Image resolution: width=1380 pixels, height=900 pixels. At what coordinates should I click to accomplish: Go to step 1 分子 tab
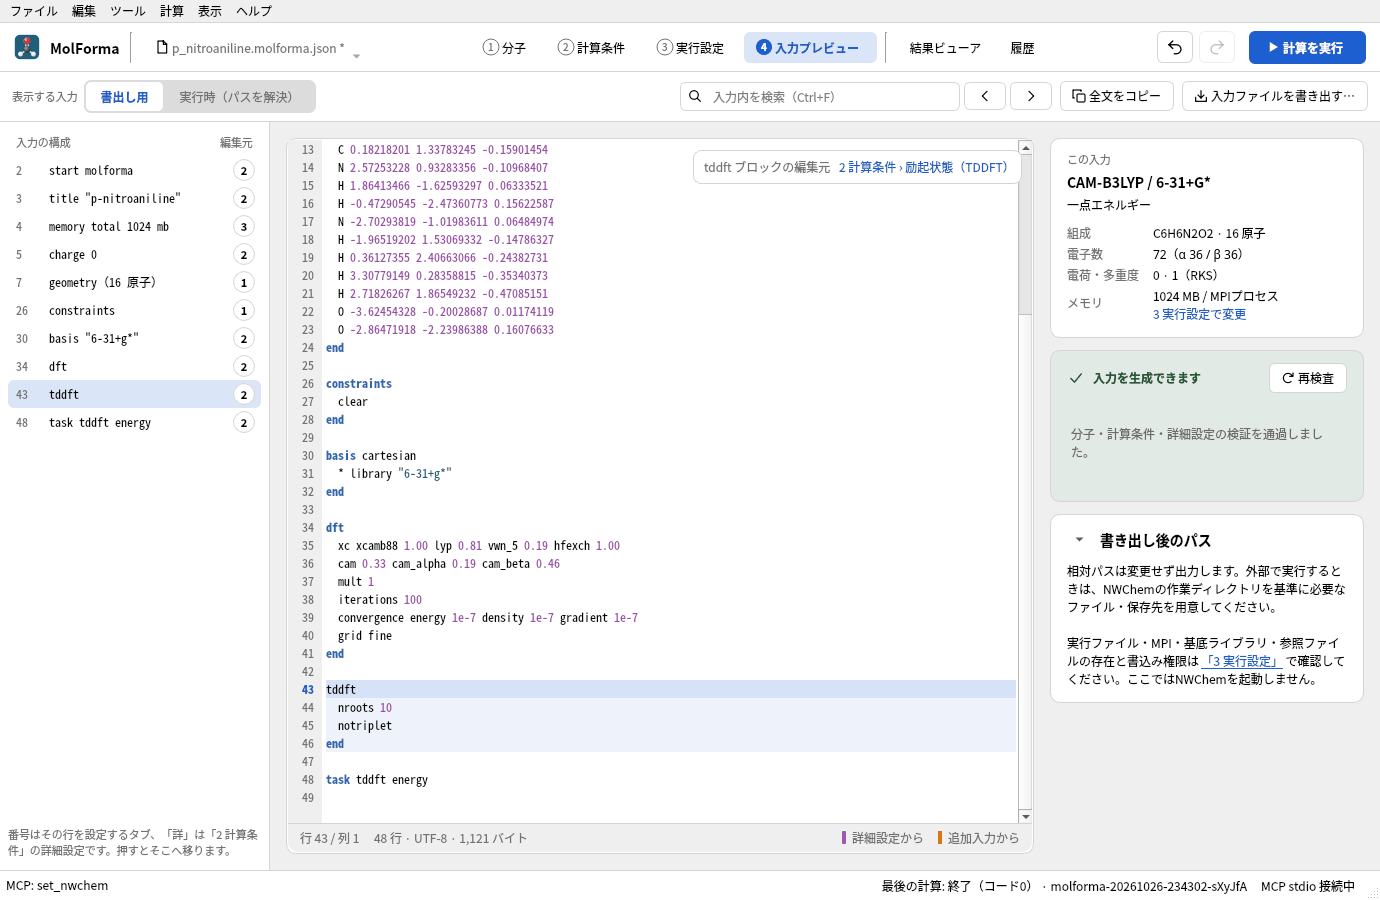click(504, 47)
